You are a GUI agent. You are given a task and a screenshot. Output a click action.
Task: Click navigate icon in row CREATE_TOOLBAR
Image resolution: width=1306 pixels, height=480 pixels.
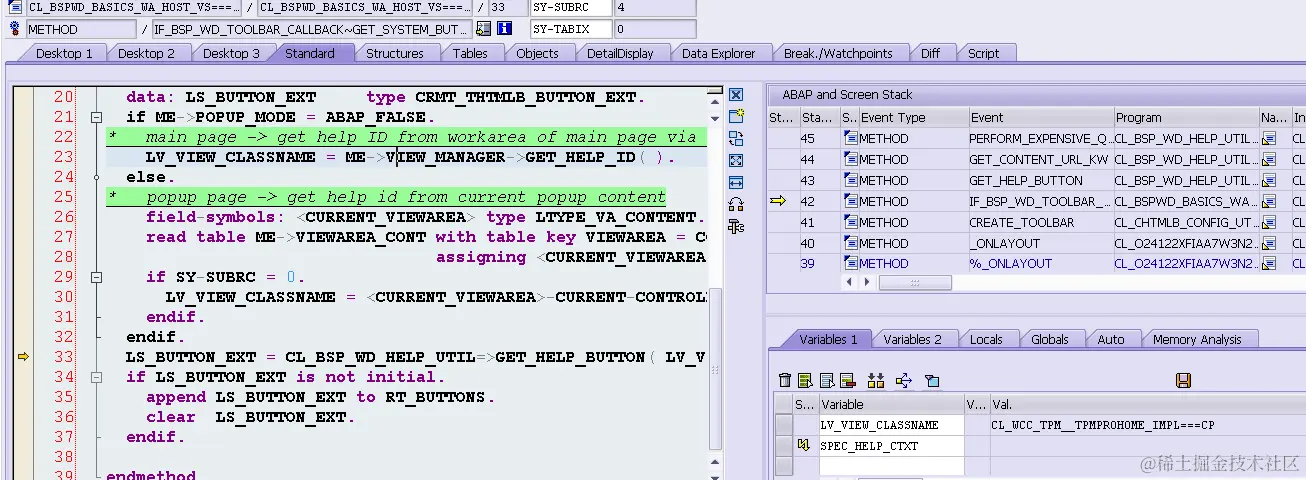pos(1270,223)
